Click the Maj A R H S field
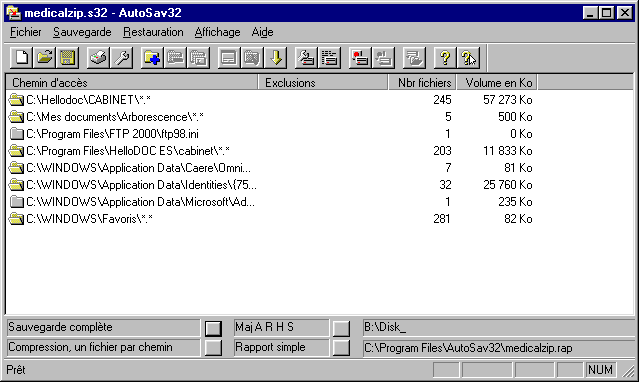Screen dimensions: 639x382 (x=281, y=327)
